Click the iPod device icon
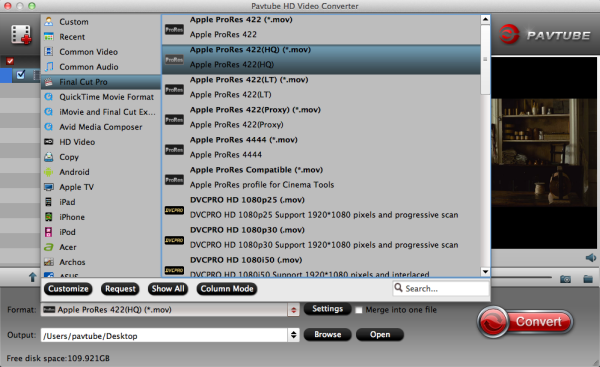600x367 pixels. pos(49,232)
